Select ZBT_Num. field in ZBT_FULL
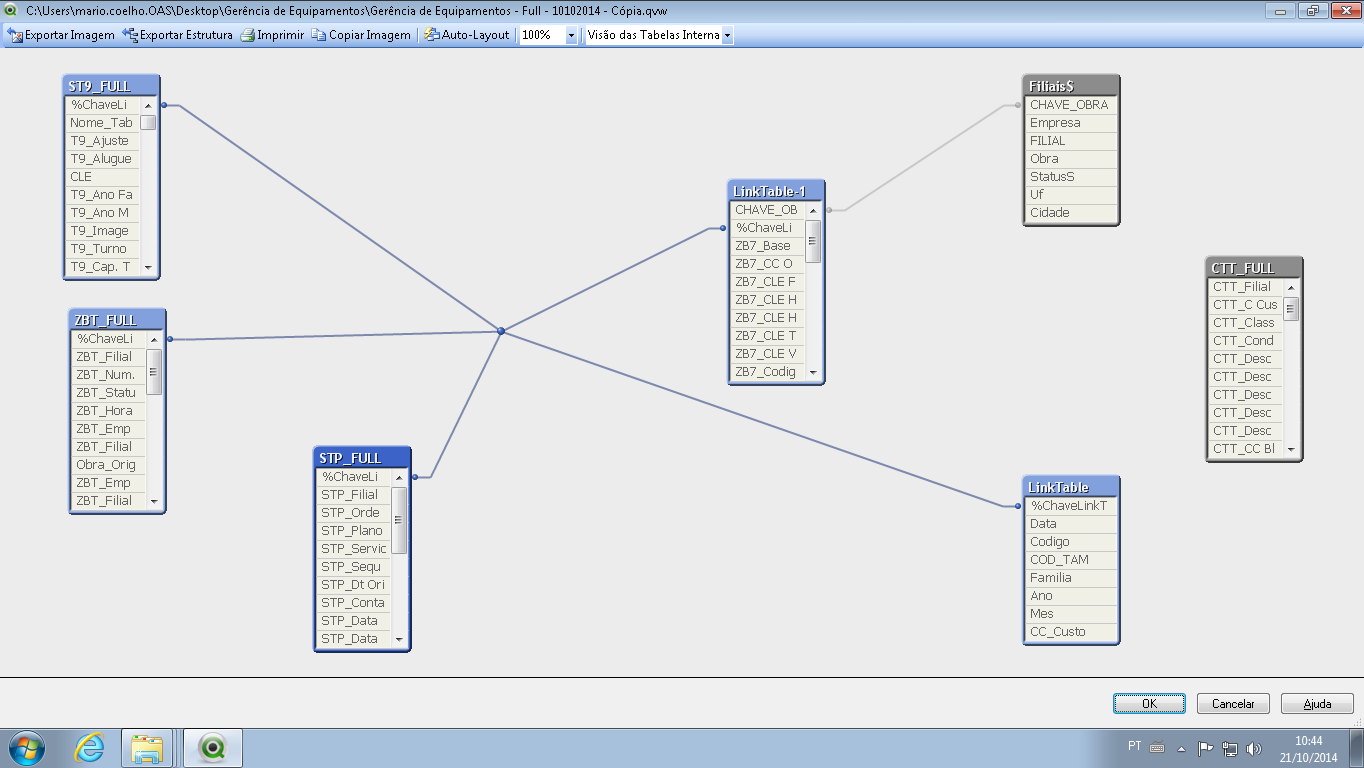 [108, 375]
